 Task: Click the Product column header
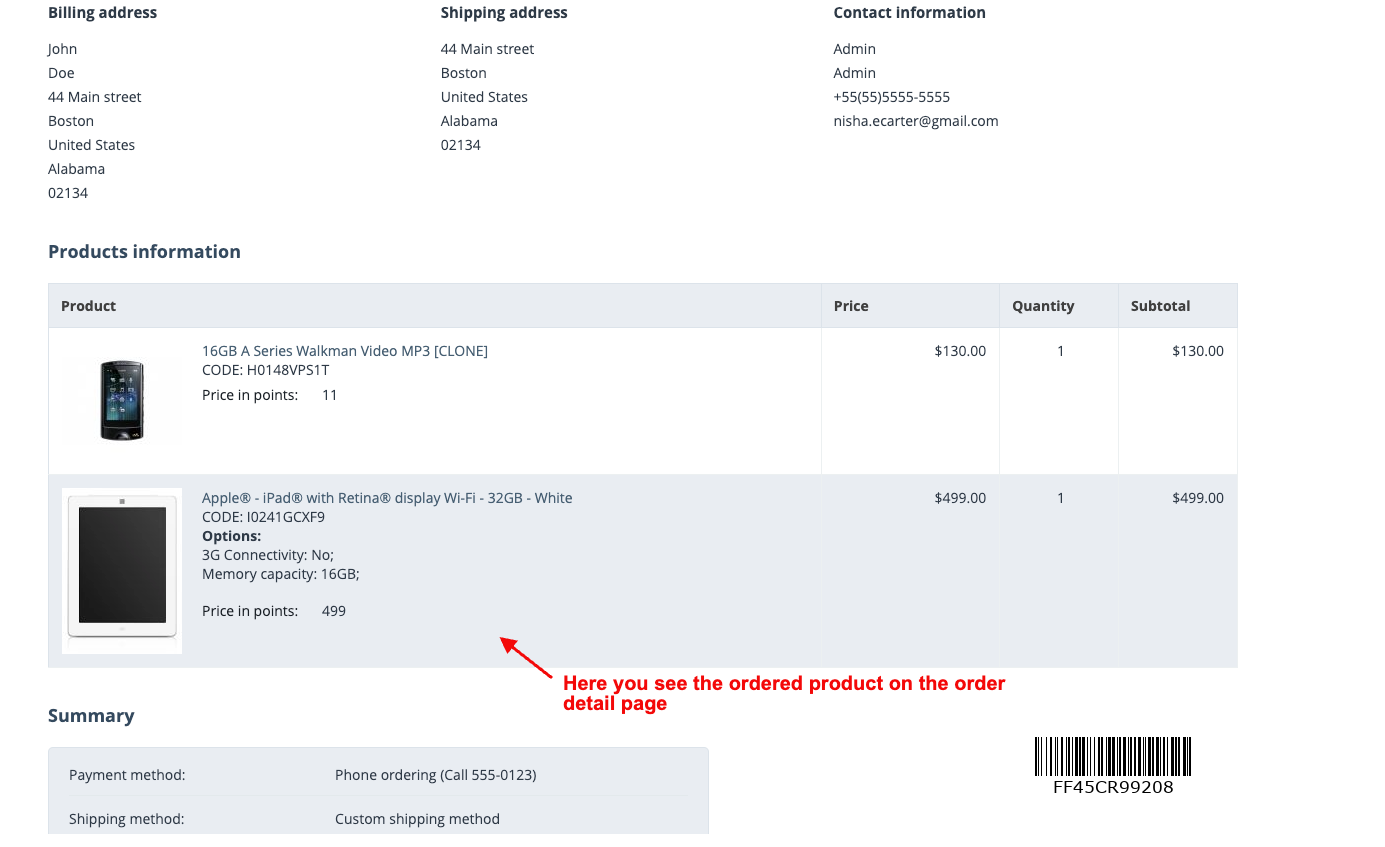coord(89,306)
